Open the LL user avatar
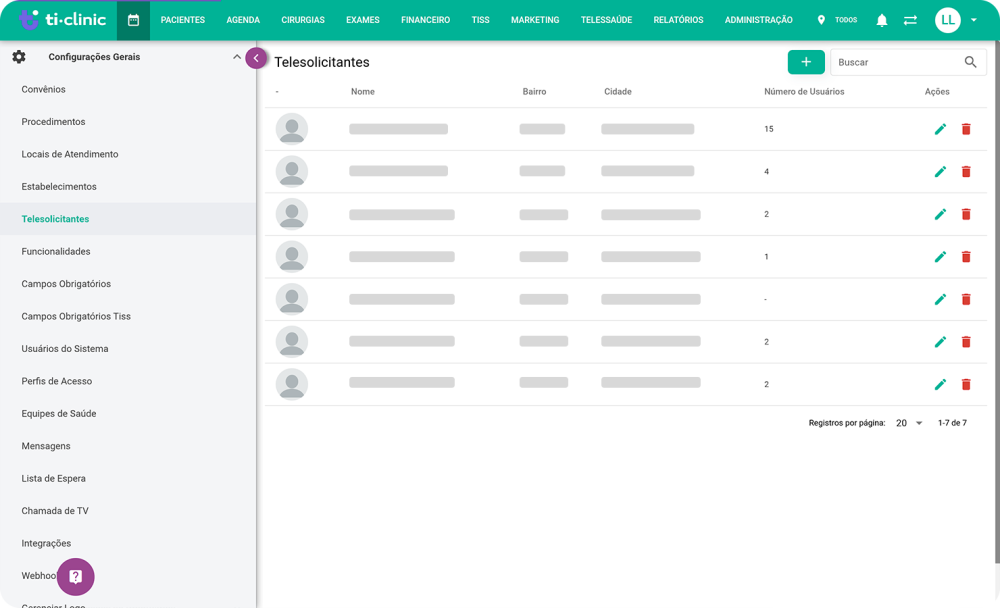Screen dimensions: 1000x608 pos(948,20)
